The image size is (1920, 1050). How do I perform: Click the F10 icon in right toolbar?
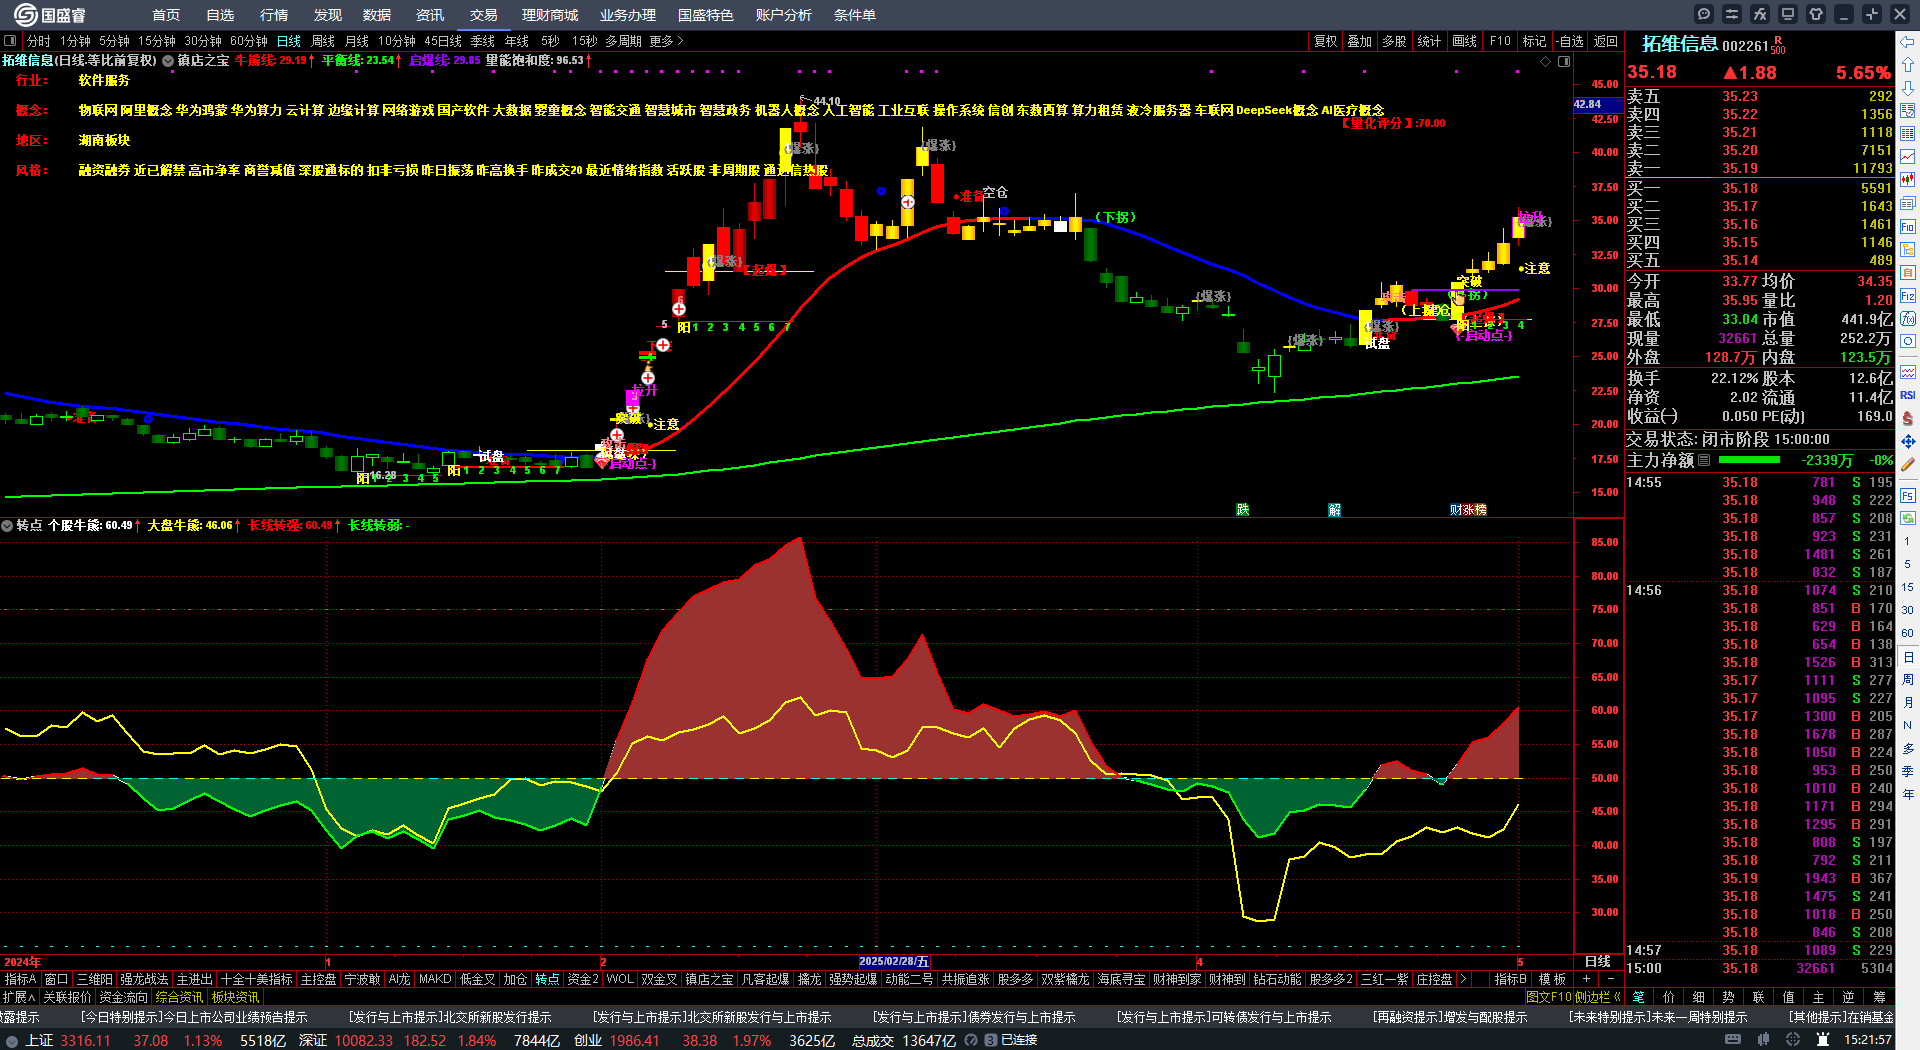coord(1908,227)
